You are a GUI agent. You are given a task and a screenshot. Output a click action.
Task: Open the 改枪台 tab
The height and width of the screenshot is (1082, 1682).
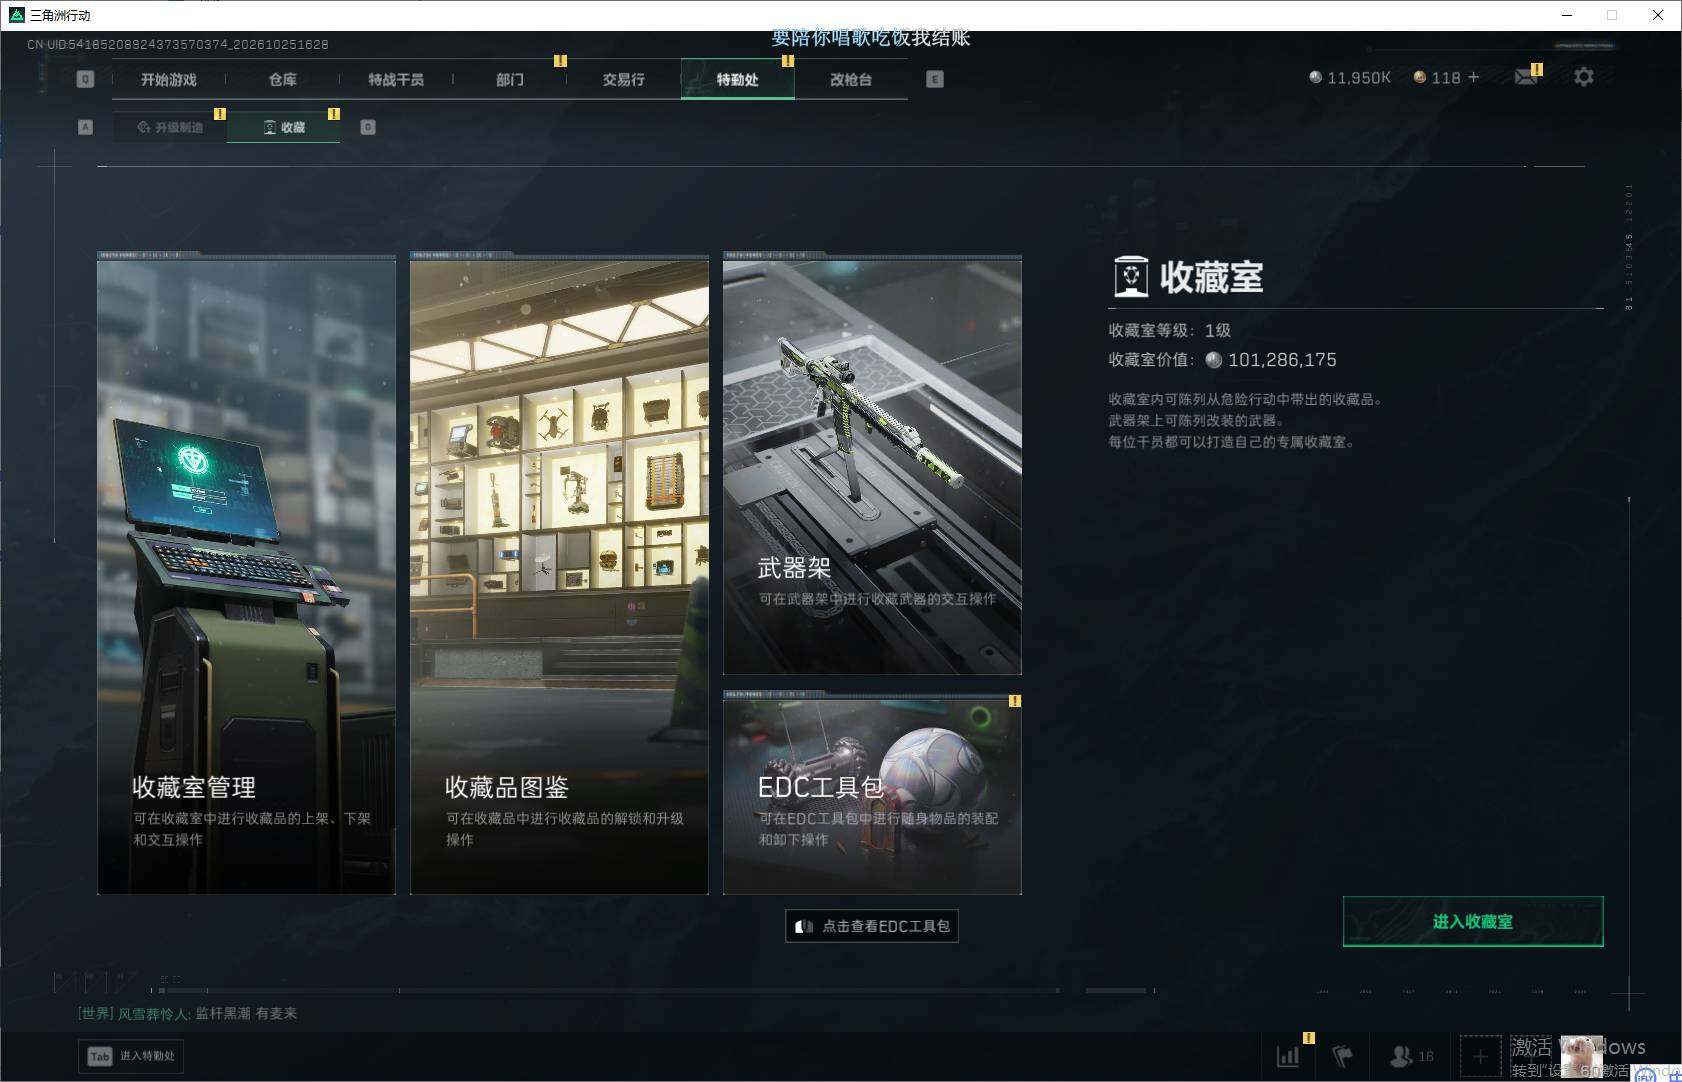[851, 80]
